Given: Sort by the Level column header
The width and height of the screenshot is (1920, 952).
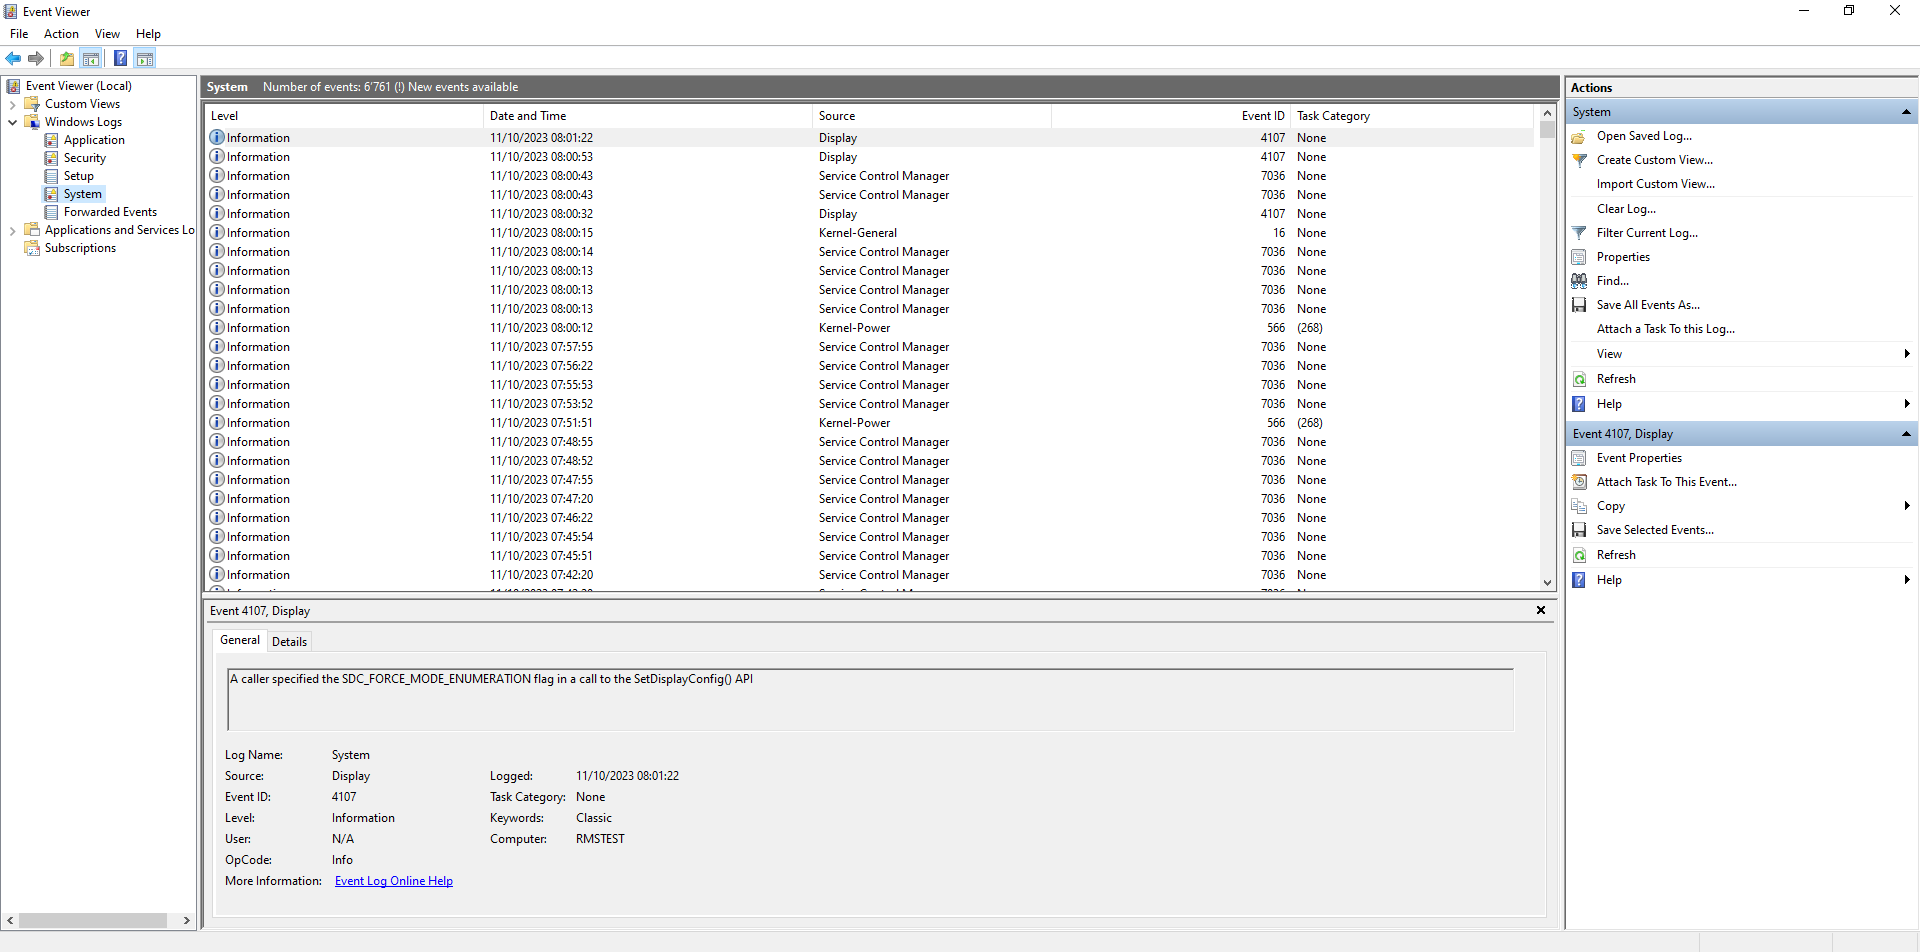Looking at the screenshot, I should (x=344, y=116).
